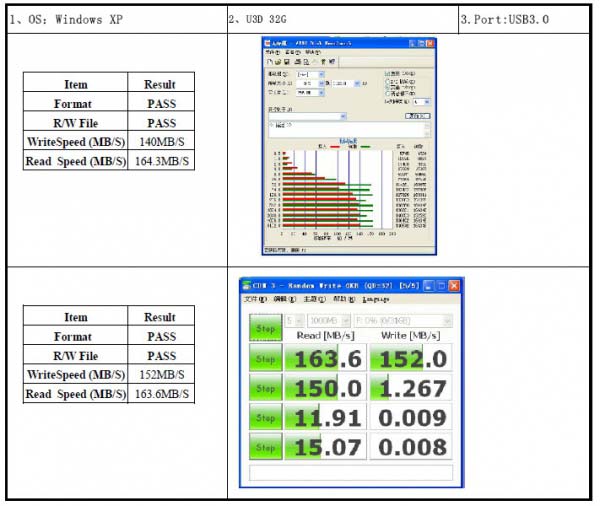Viewport: 600px width, 506px height.
Task: Click the CrystalDiskMark title bar app icon
Action: click(245, 285)
